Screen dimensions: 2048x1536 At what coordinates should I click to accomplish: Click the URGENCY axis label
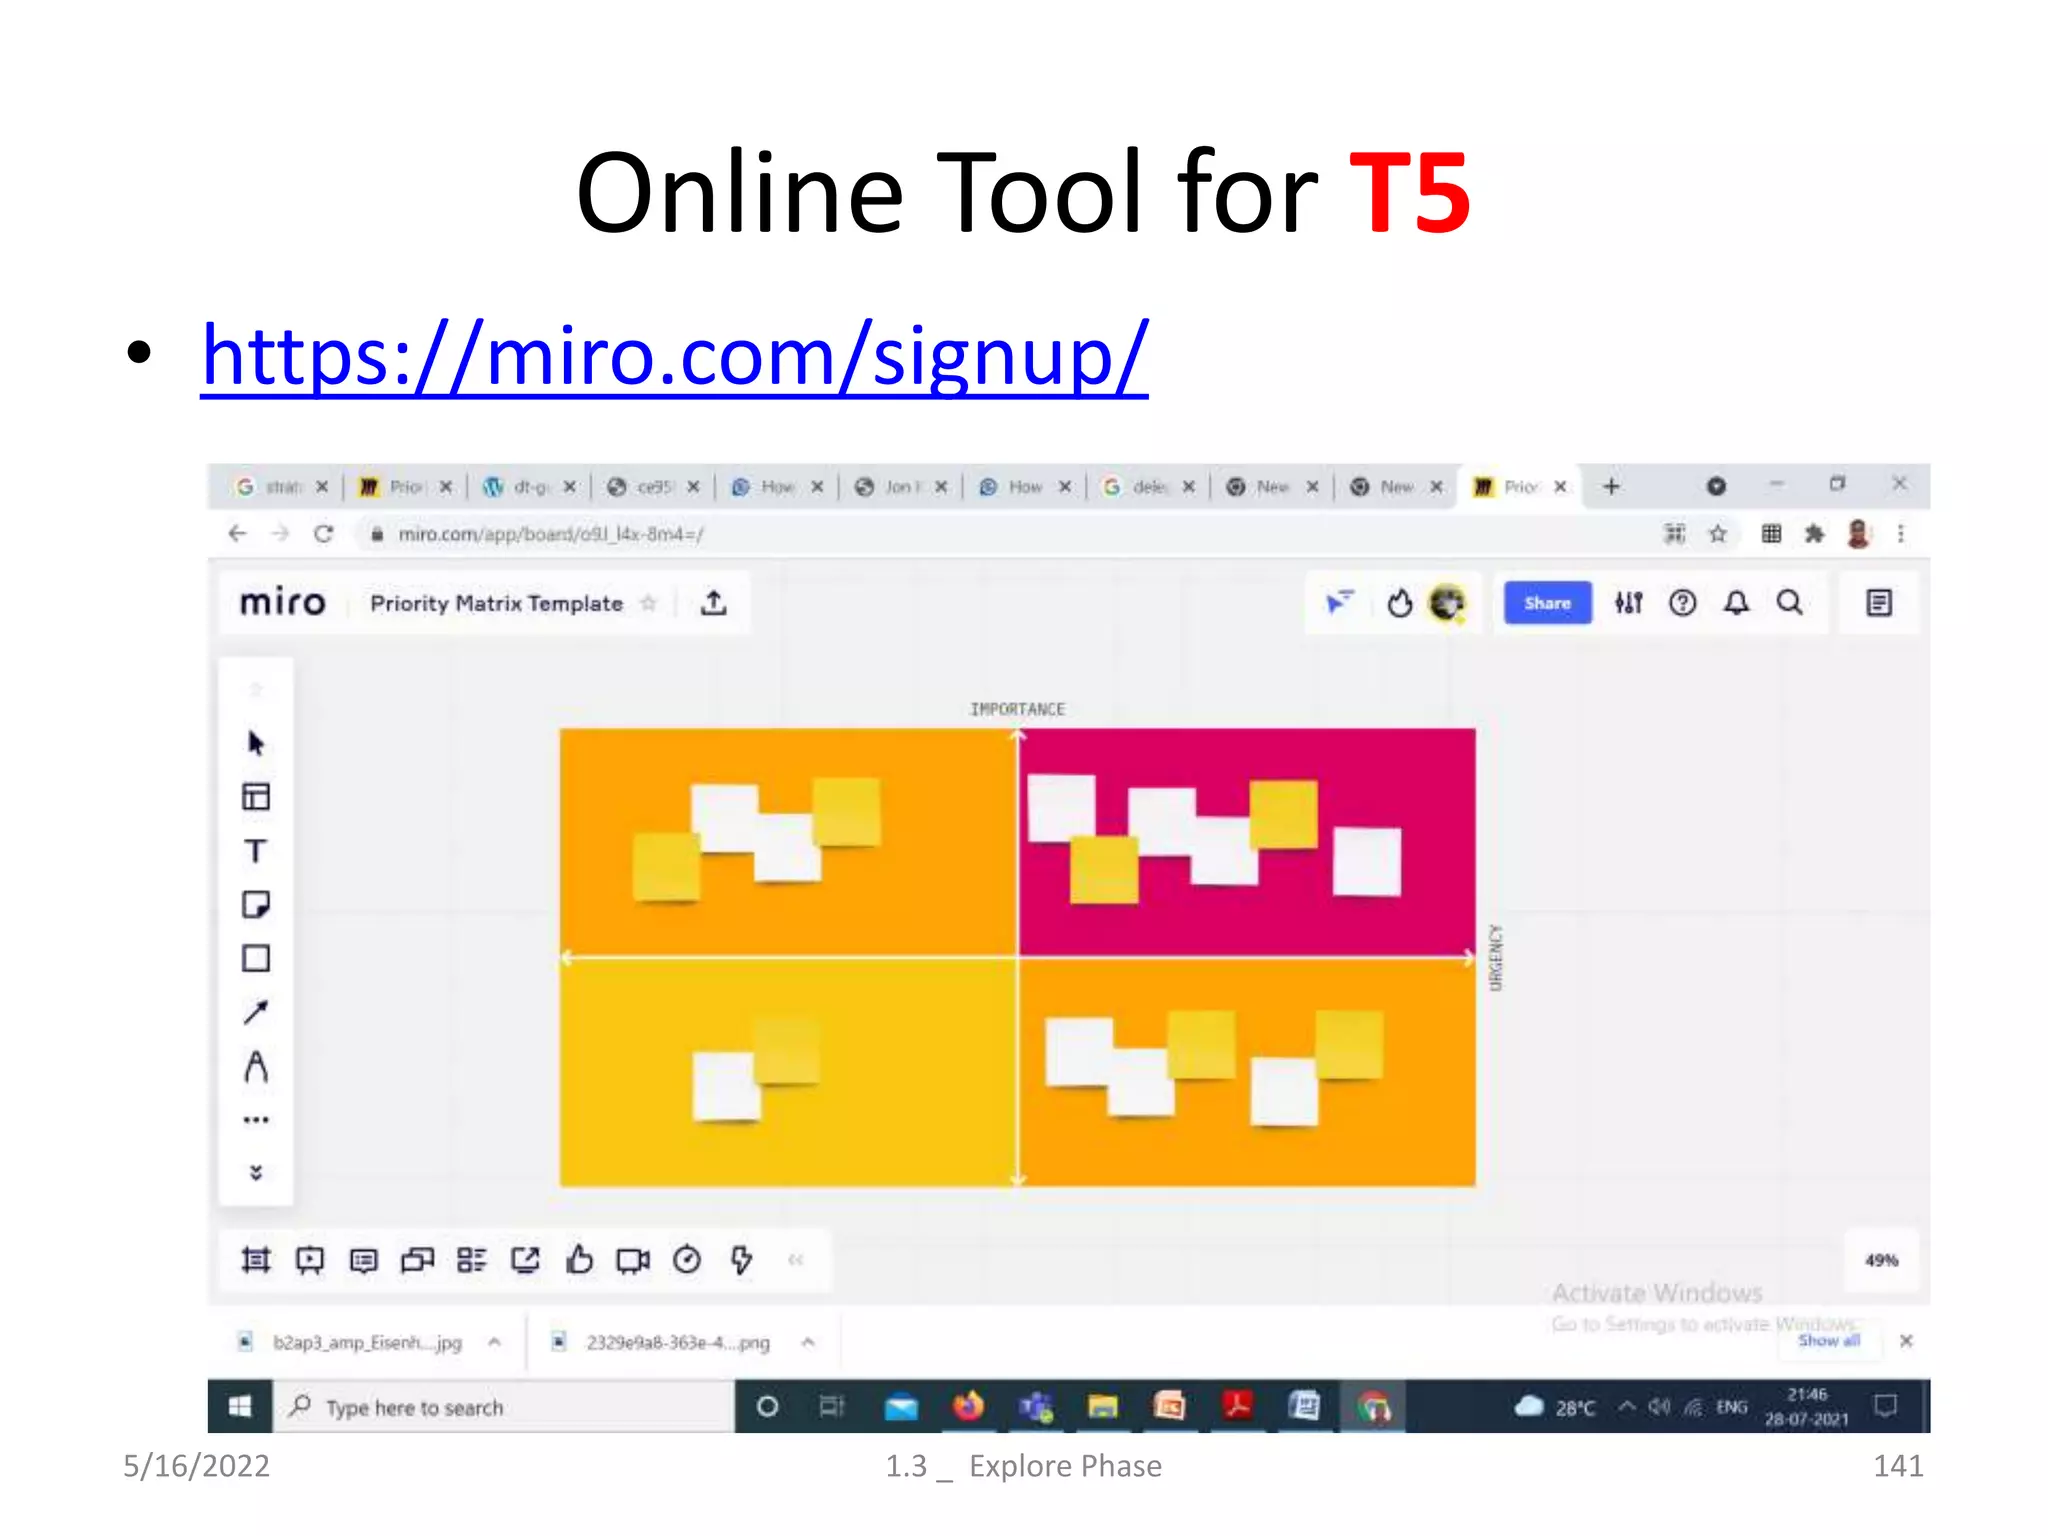pyautogui.click(x=1496, y=958)
